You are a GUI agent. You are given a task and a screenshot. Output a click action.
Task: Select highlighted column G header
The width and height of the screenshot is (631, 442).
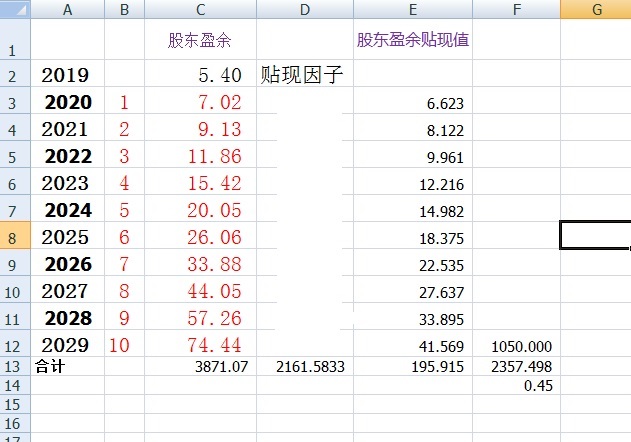tap(596, 9)
